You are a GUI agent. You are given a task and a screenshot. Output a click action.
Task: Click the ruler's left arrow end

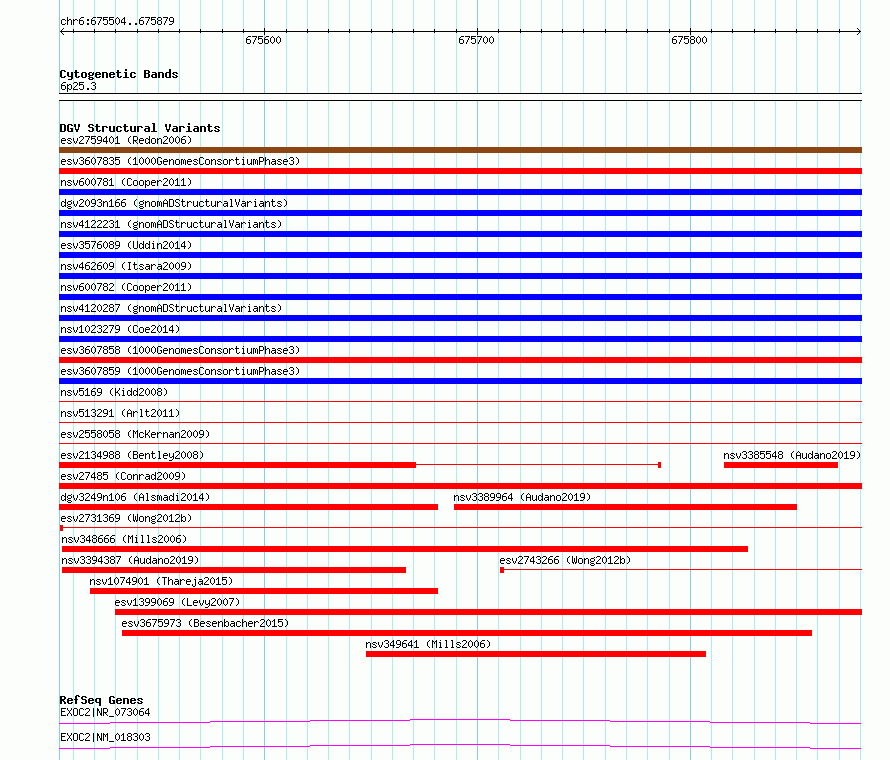[62, 32]
